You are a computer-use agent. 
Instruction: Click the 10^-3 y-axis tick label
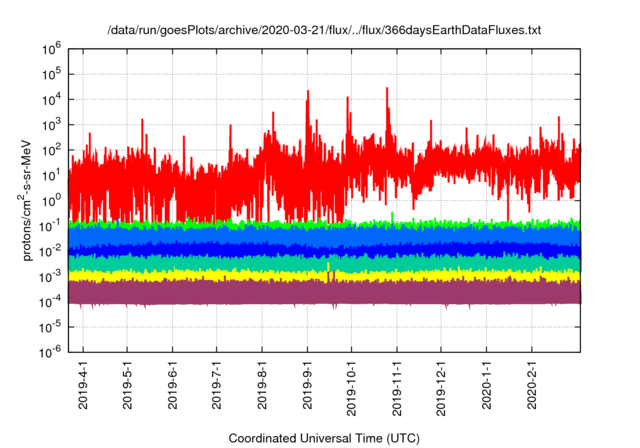(50, 276)
